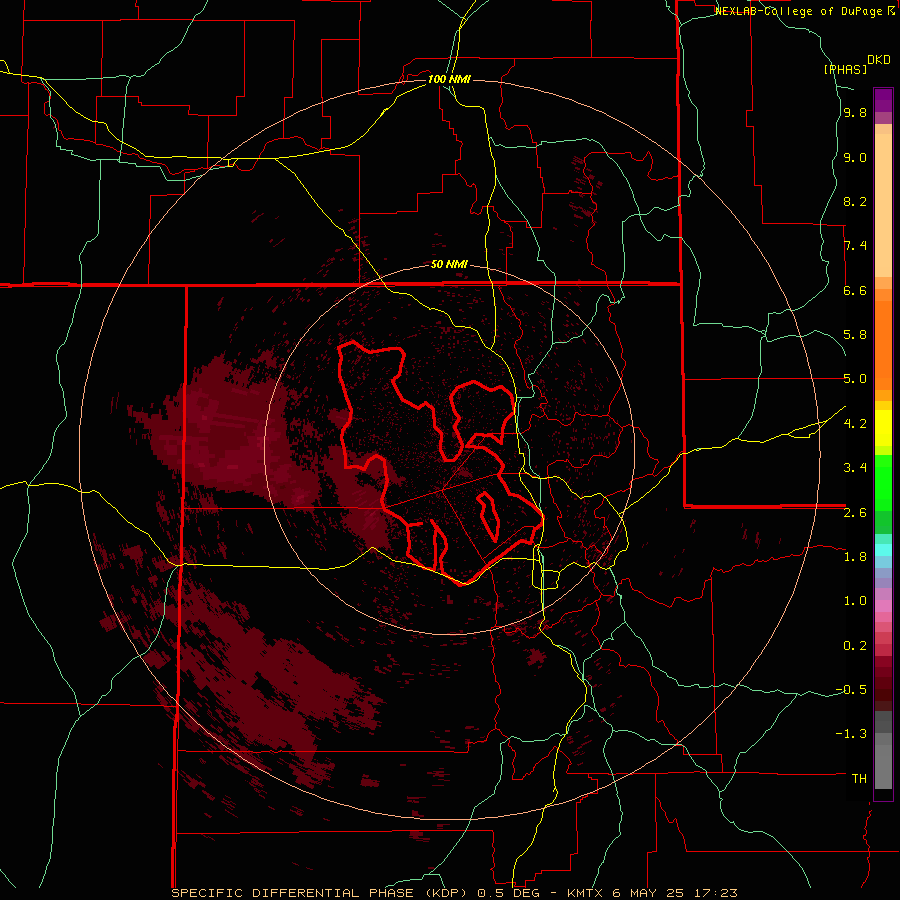Click the -0.5 legend value
The width and height of the screenshot is (900, 900).
(851, 690)
